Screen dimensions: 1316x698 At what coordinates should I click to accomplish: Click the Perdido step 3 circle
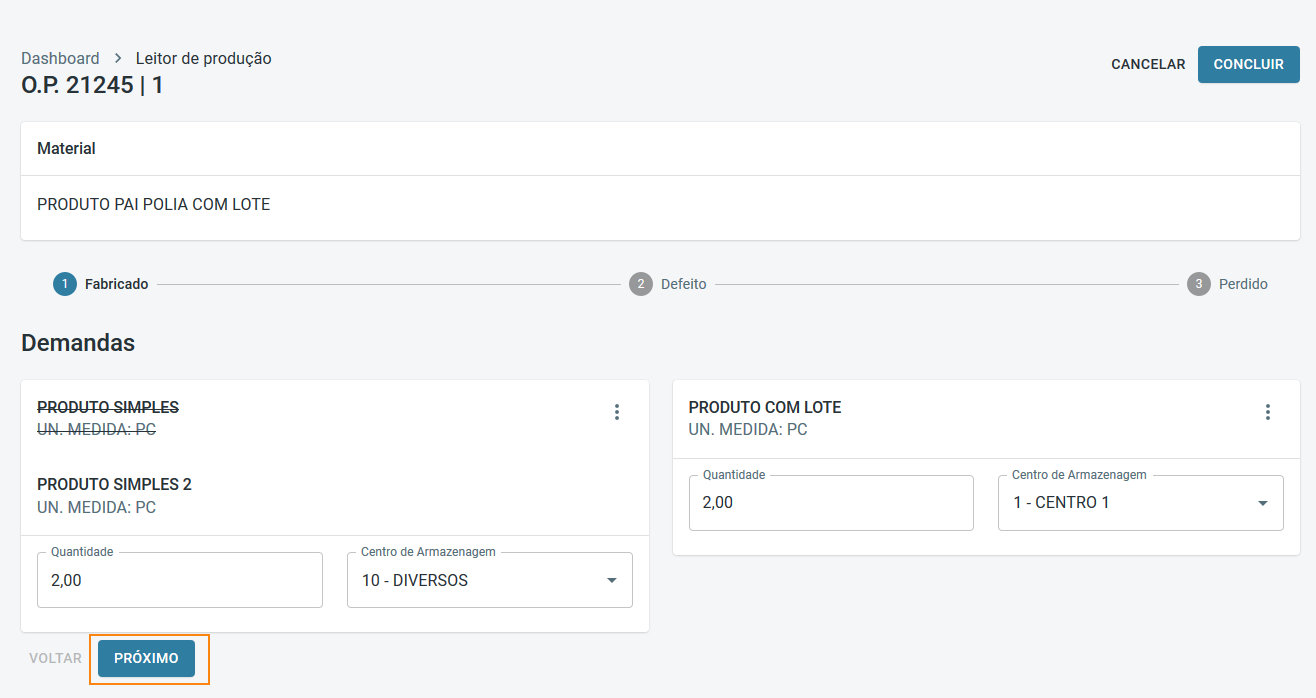1199,284
